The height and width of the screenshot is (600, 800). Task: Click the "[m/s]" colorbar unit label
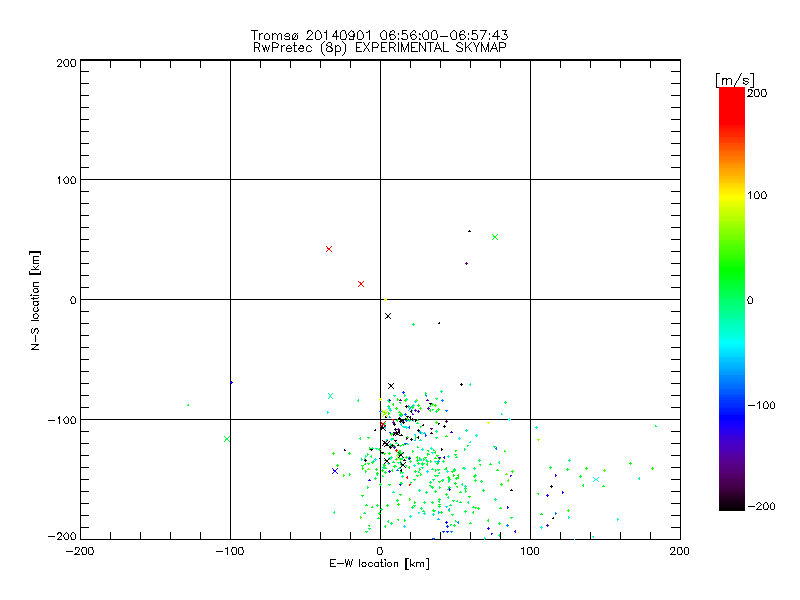click(734, 80)
